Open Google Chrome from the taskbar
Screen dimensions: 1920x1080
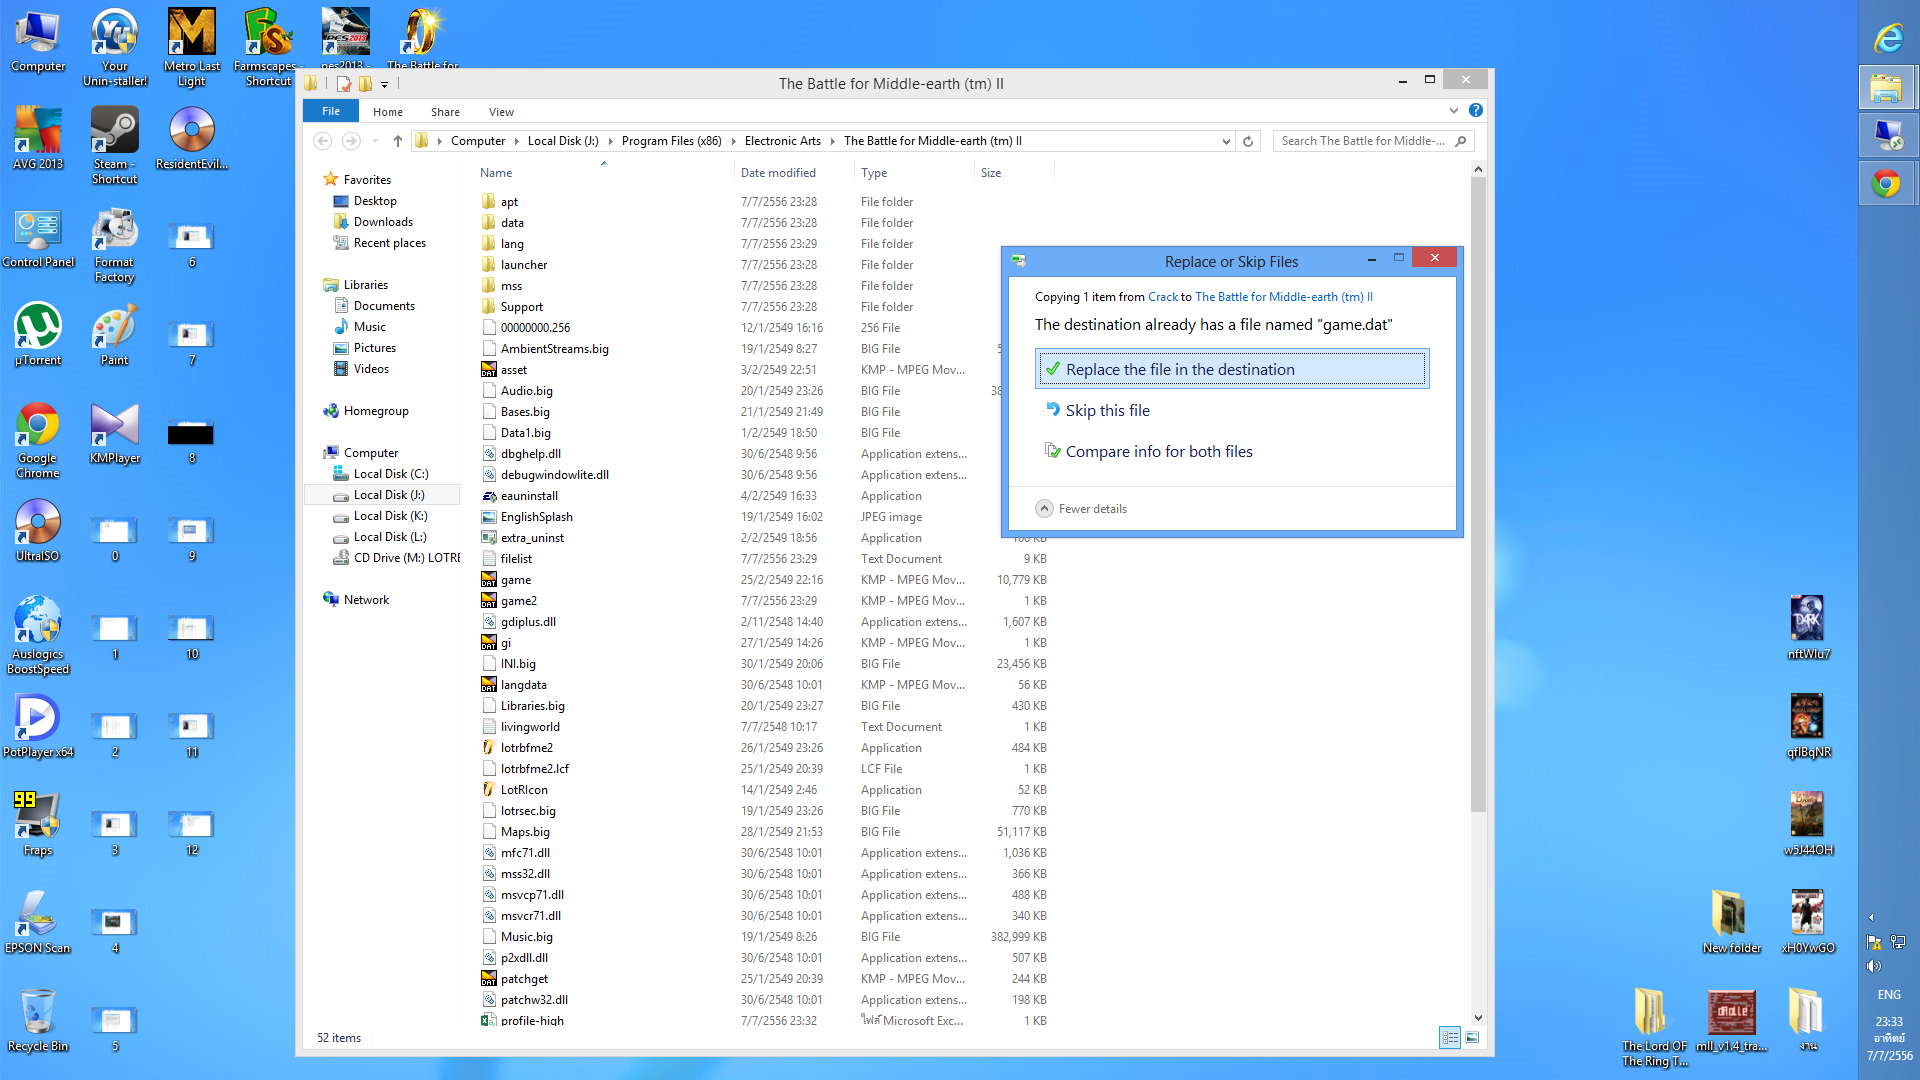pos(1887,184)
